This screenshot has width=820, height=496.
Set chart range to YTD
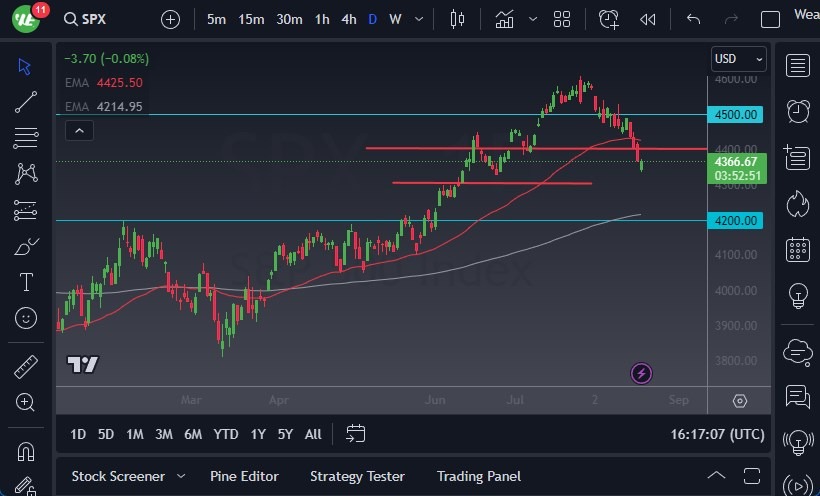pyautogui.click(x=226, y=434)
